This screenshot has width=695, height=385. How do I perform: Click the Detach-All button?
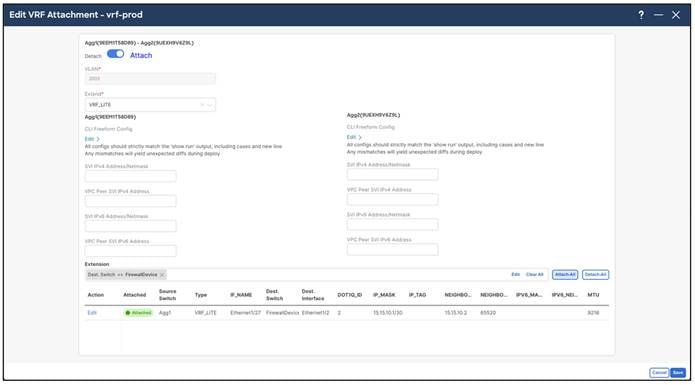pyautogui.click(x=595, y=275)
